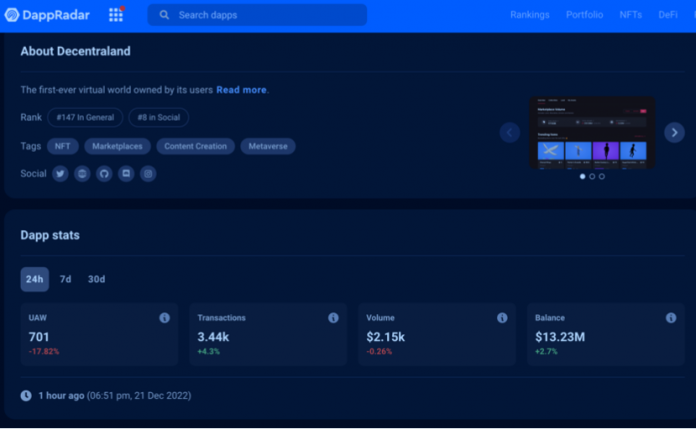Viewport: 696px width, 429px height.
Task: Open the Instagram social icon
Action: coord(148,174)
